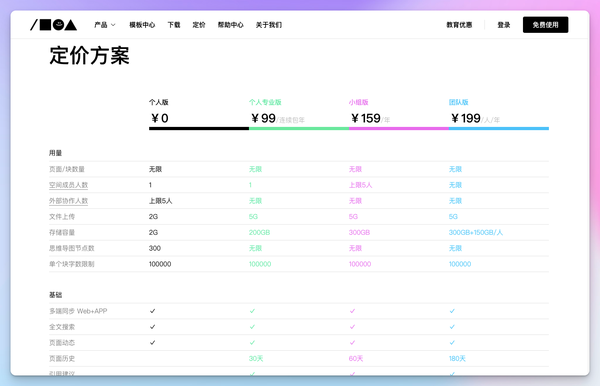Viewport: 600px width, 386px height.
Task: Click the 页面/块数量 row label
Action: [67, 169]
